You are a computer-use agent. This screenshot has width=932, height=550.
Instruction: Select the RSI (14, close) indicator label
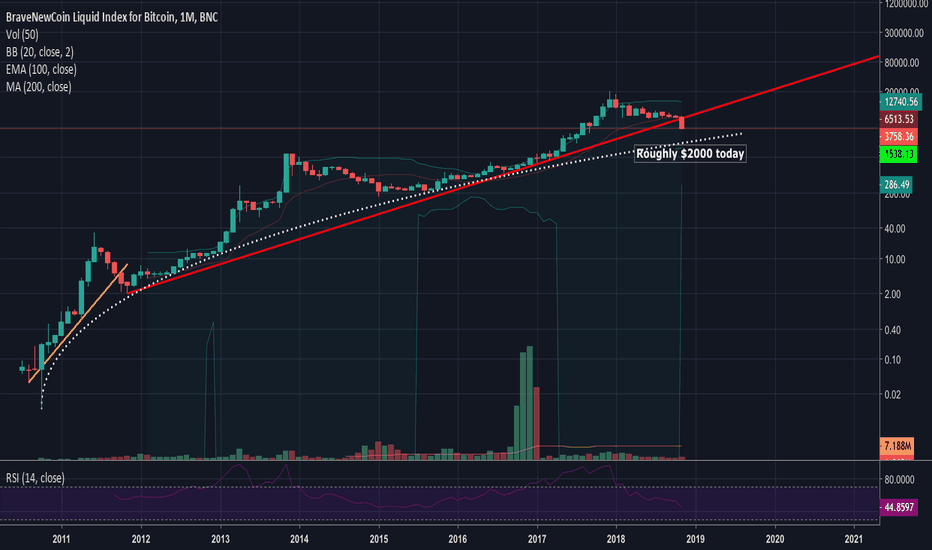point(35,478)
